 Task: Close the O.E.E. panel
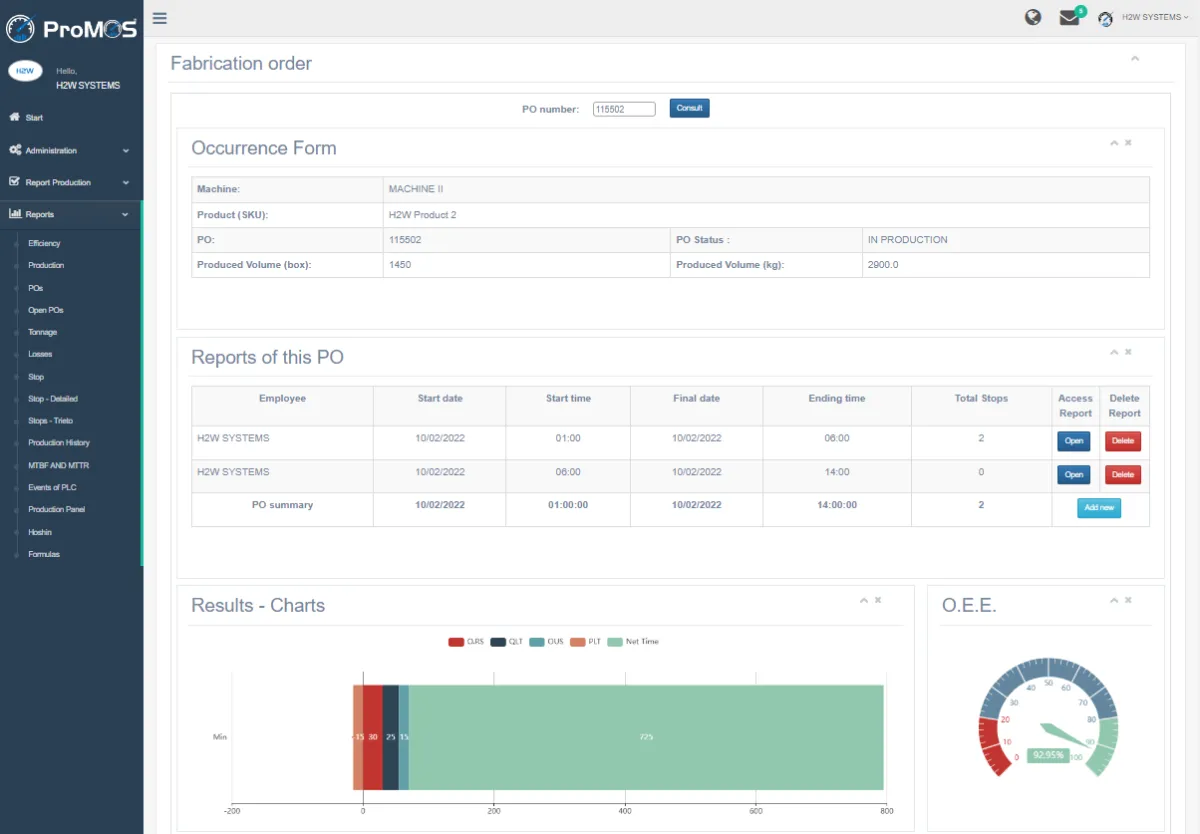1128,600
